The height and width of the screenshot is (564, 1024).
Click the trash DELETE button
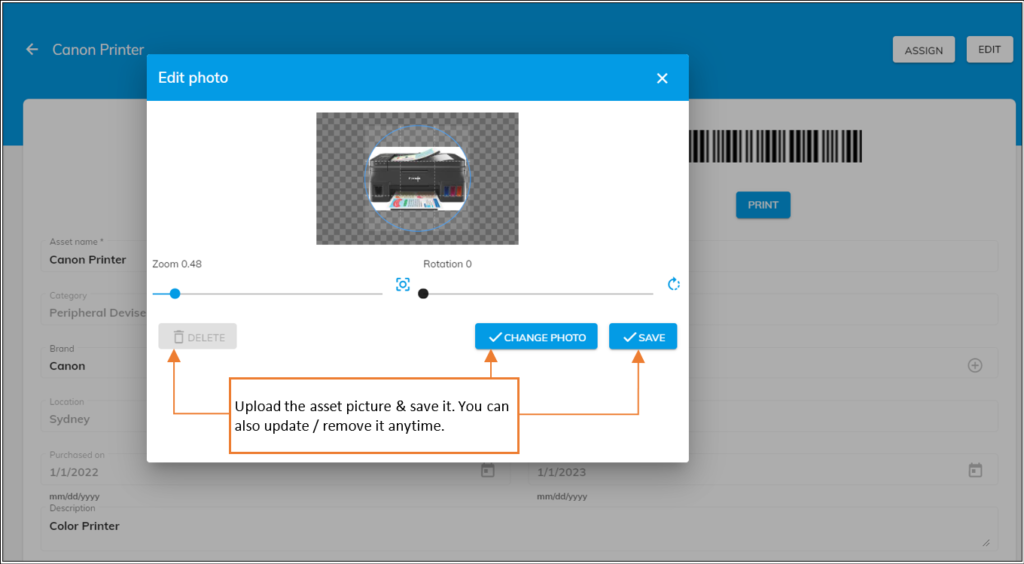[197, 337]
